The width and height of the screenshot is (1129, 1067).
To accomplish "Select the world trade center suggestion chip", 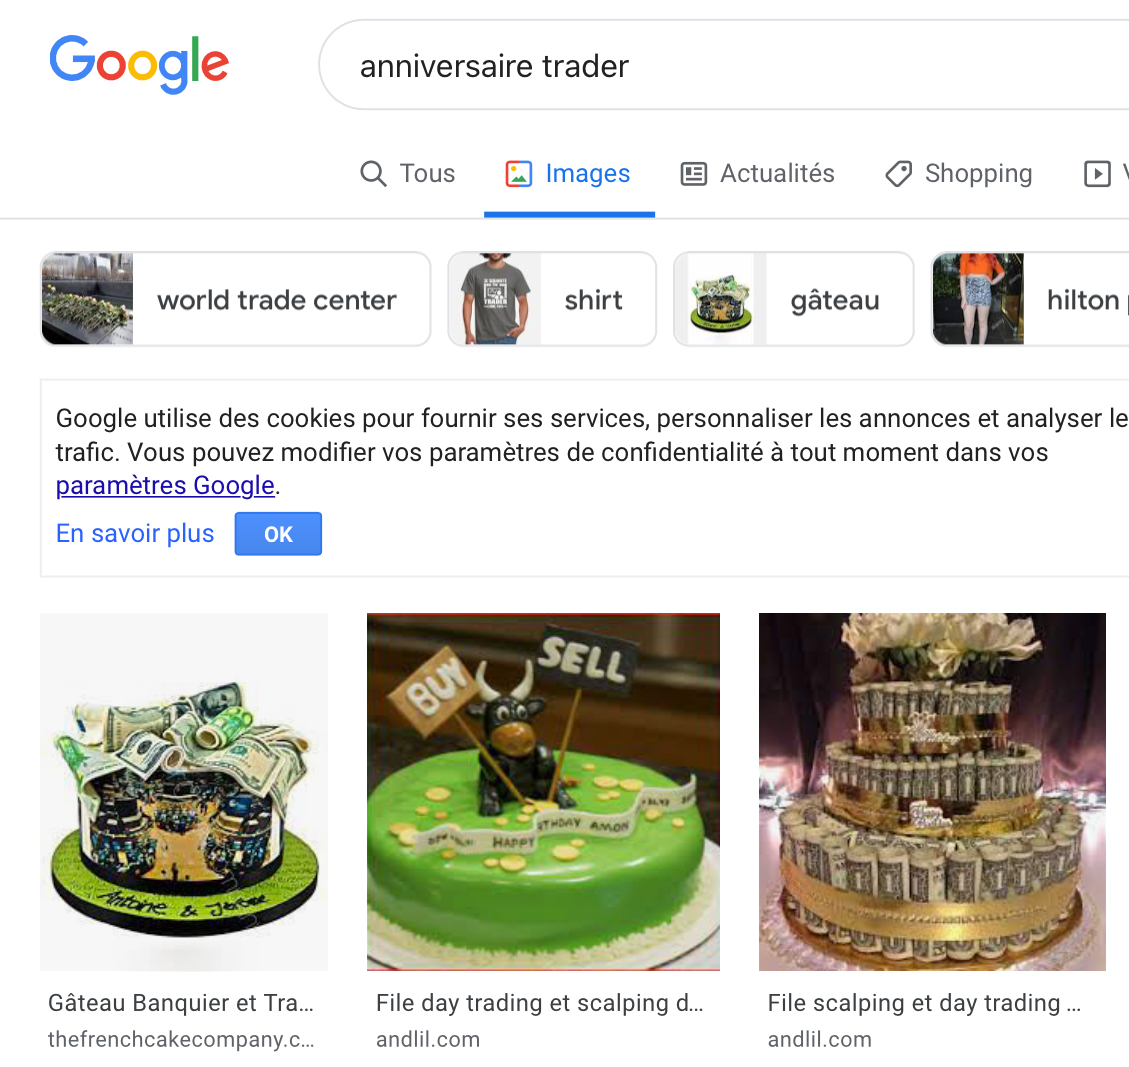I will pyautogui.click(x=235, y=299).
